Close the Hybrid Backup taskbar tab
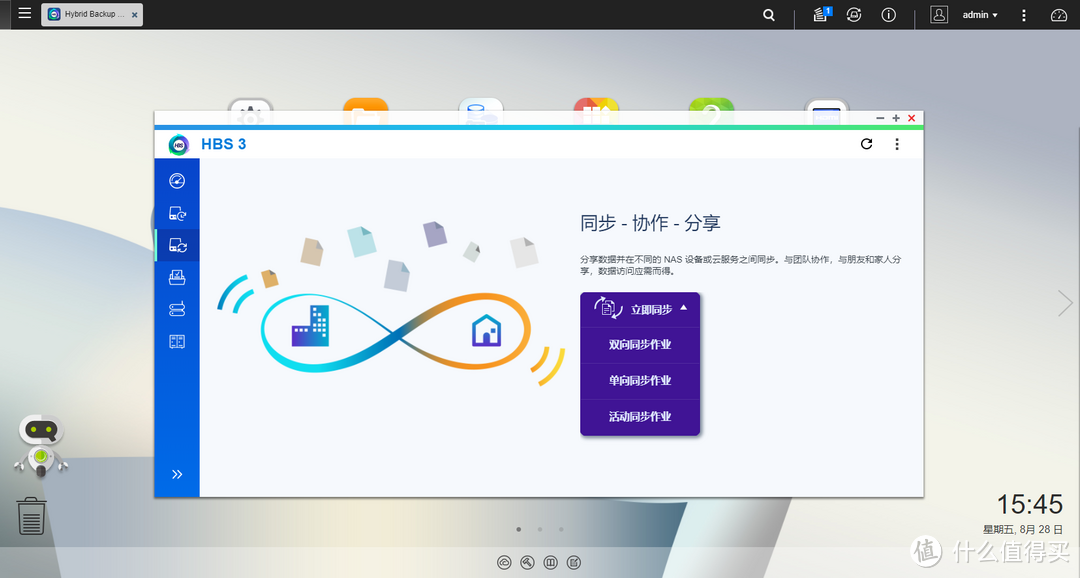The image size is (1080, 578). [134, 14]
